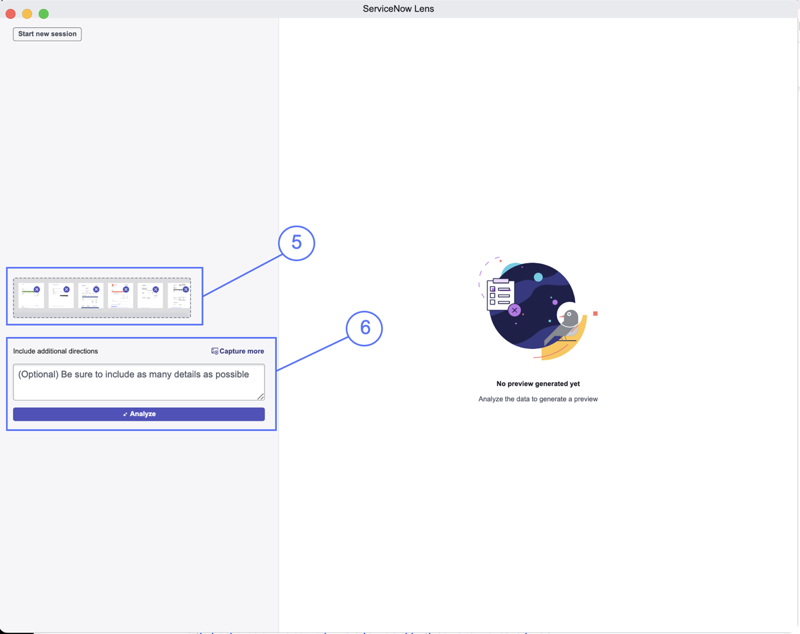Remove the third captured screenshot thumbnail
Viewport: 800px width, 634px height.
(x=96, y=289)
